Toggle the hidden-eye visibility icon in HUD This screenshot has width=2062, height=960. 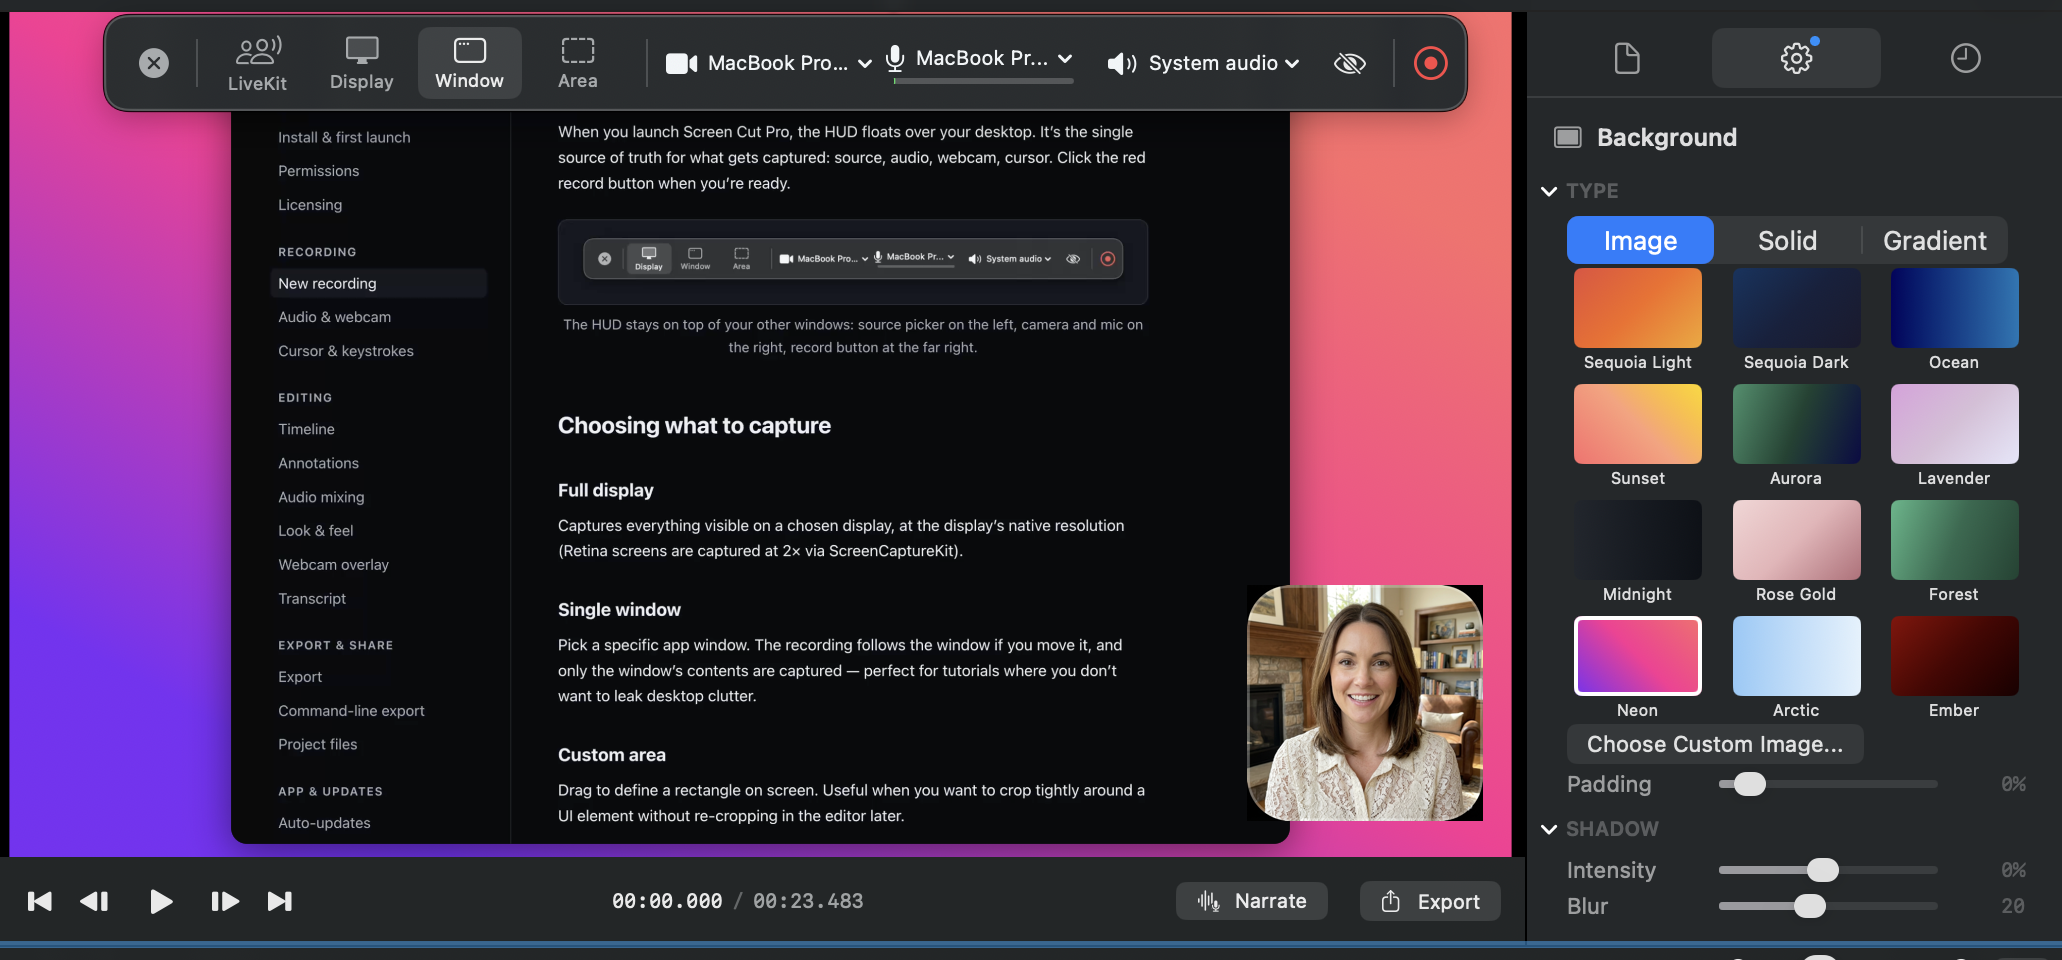coord(1349,63)
